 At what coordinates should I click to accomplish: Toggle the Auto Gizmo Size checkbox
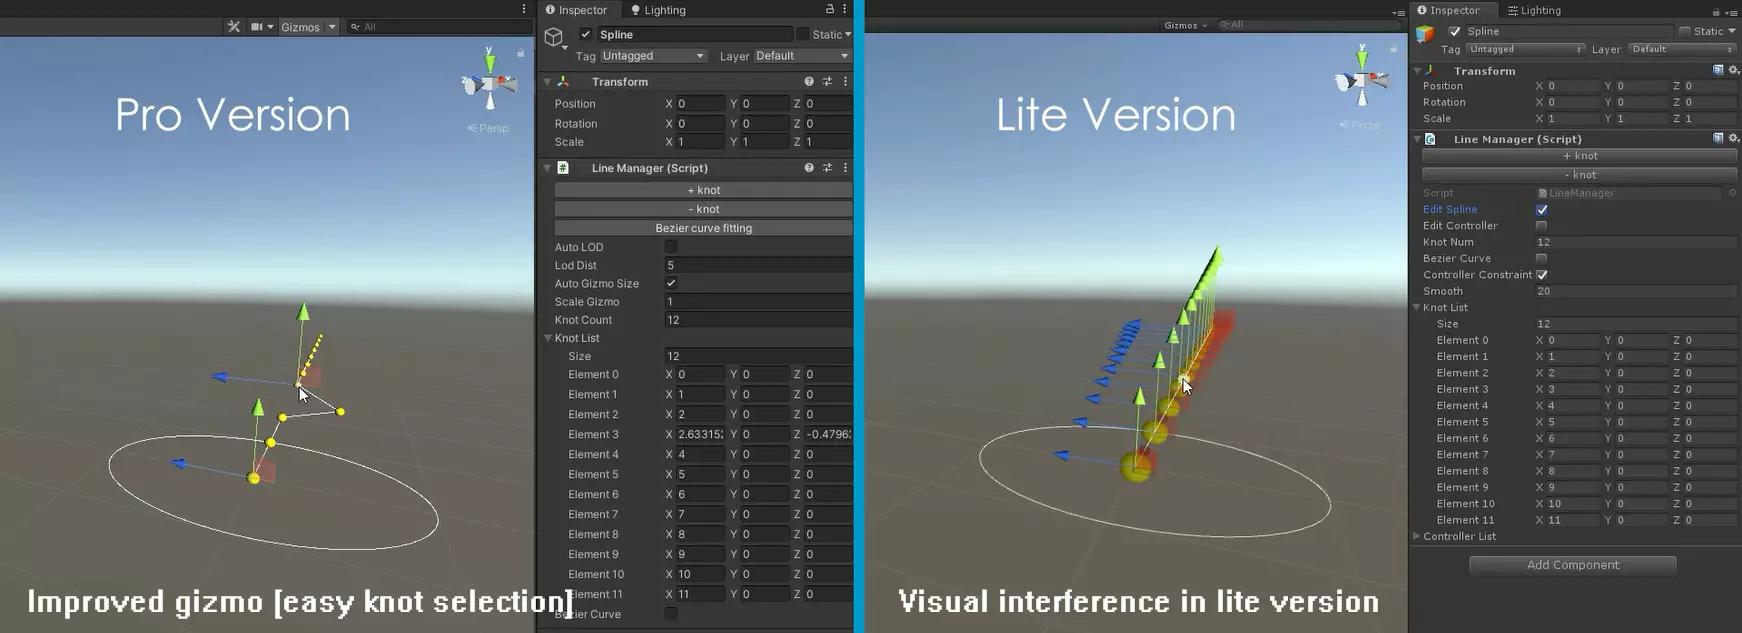point(671,284)
